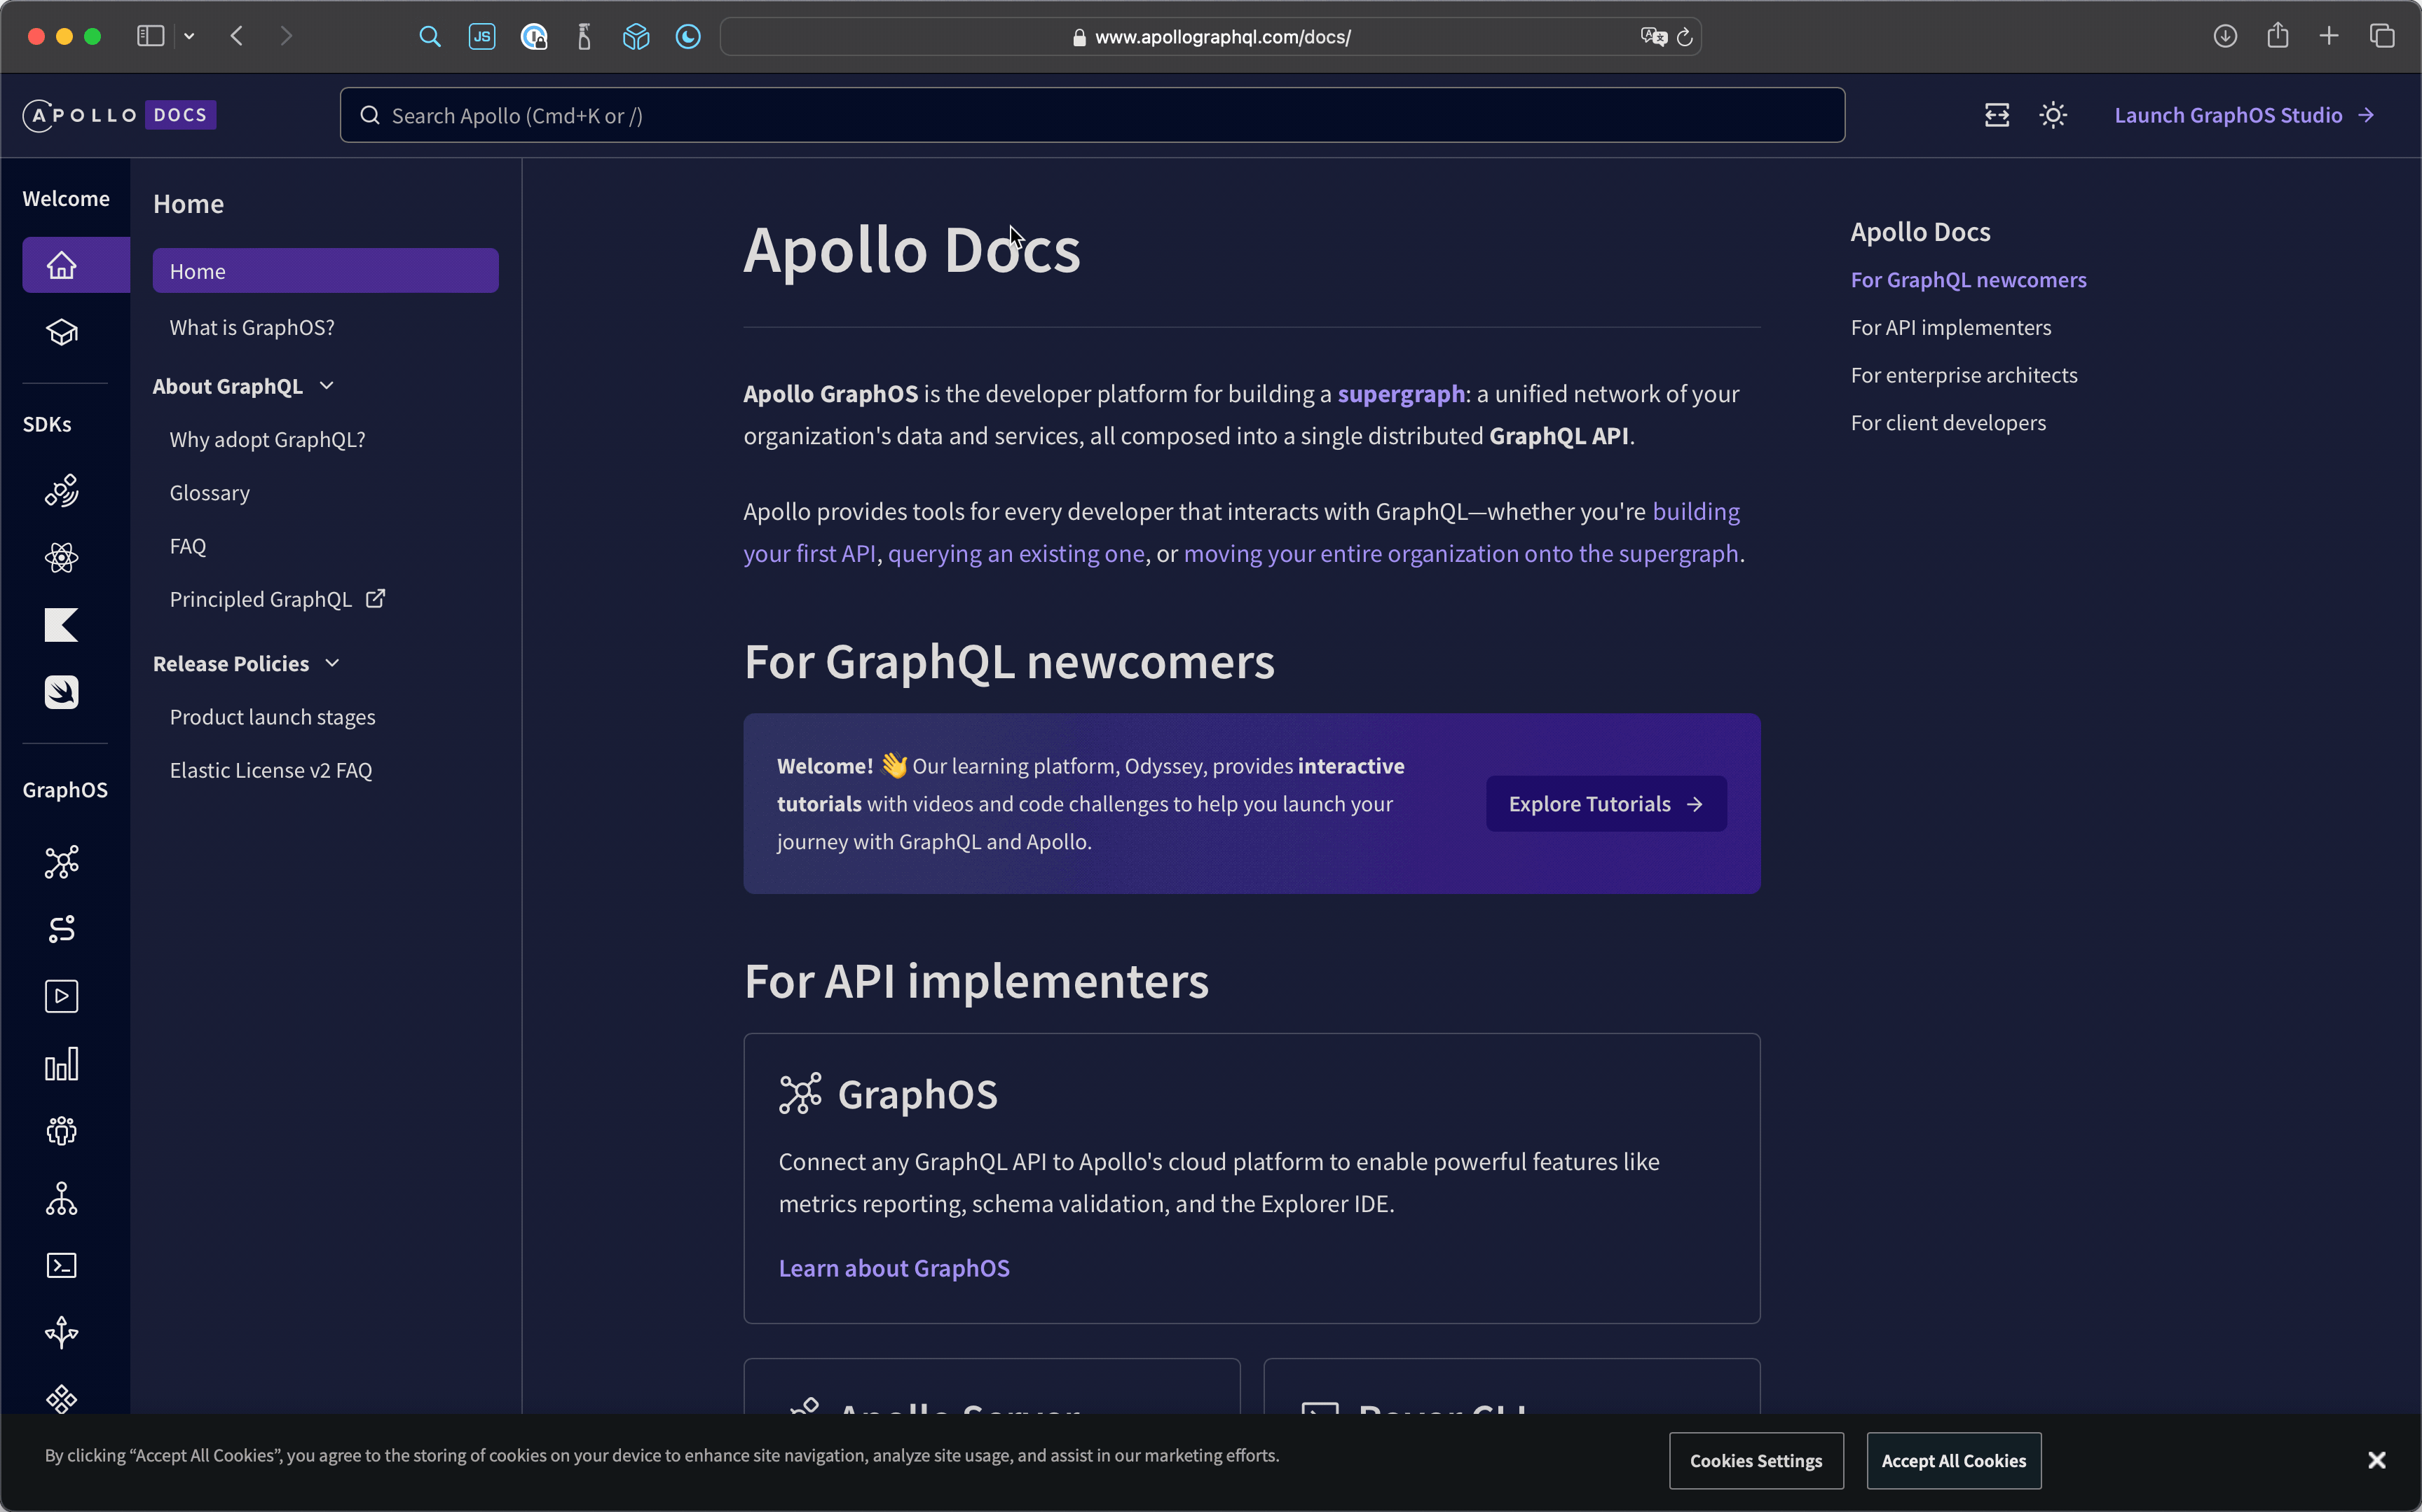
Task: Accept All Cookies in the banner
Action: click(1952, 1460)
